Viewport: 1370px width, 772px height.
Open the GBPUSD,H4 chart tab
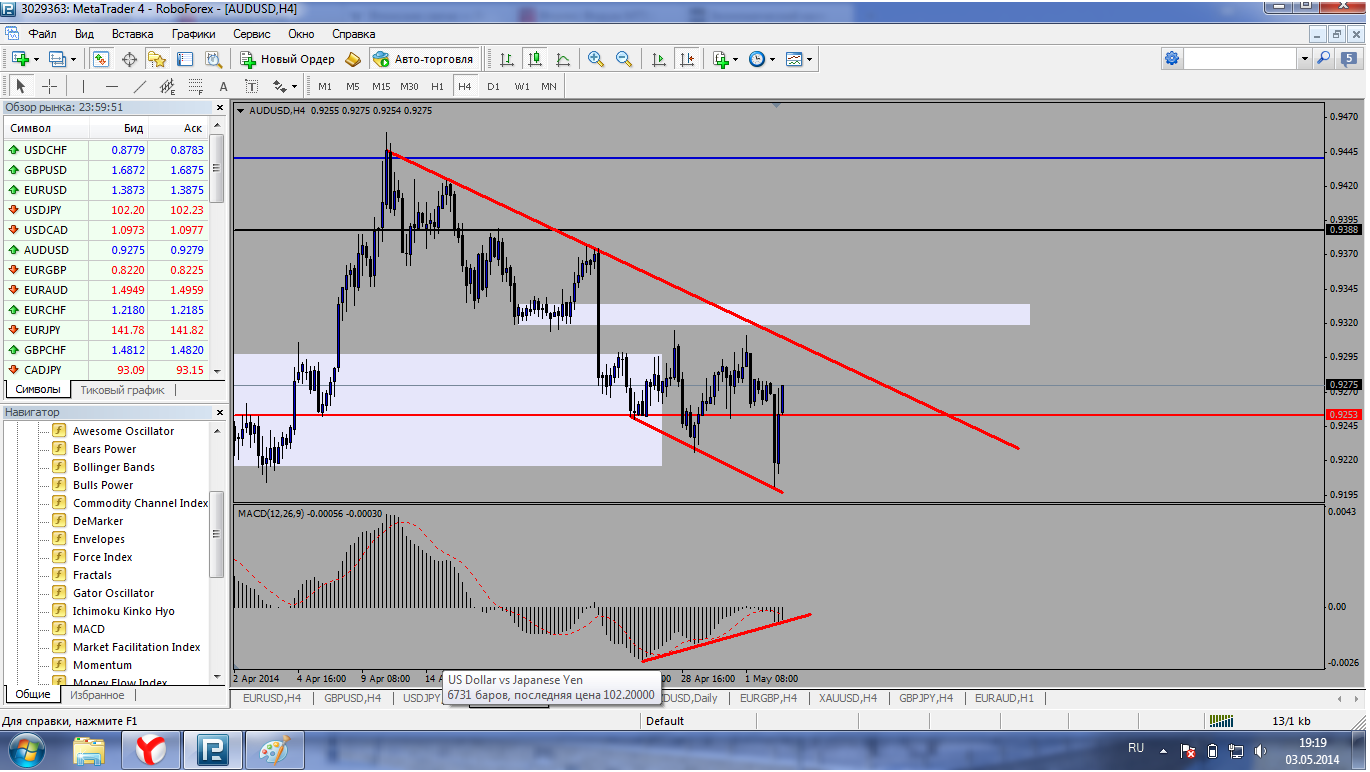[x=352, y=698]
